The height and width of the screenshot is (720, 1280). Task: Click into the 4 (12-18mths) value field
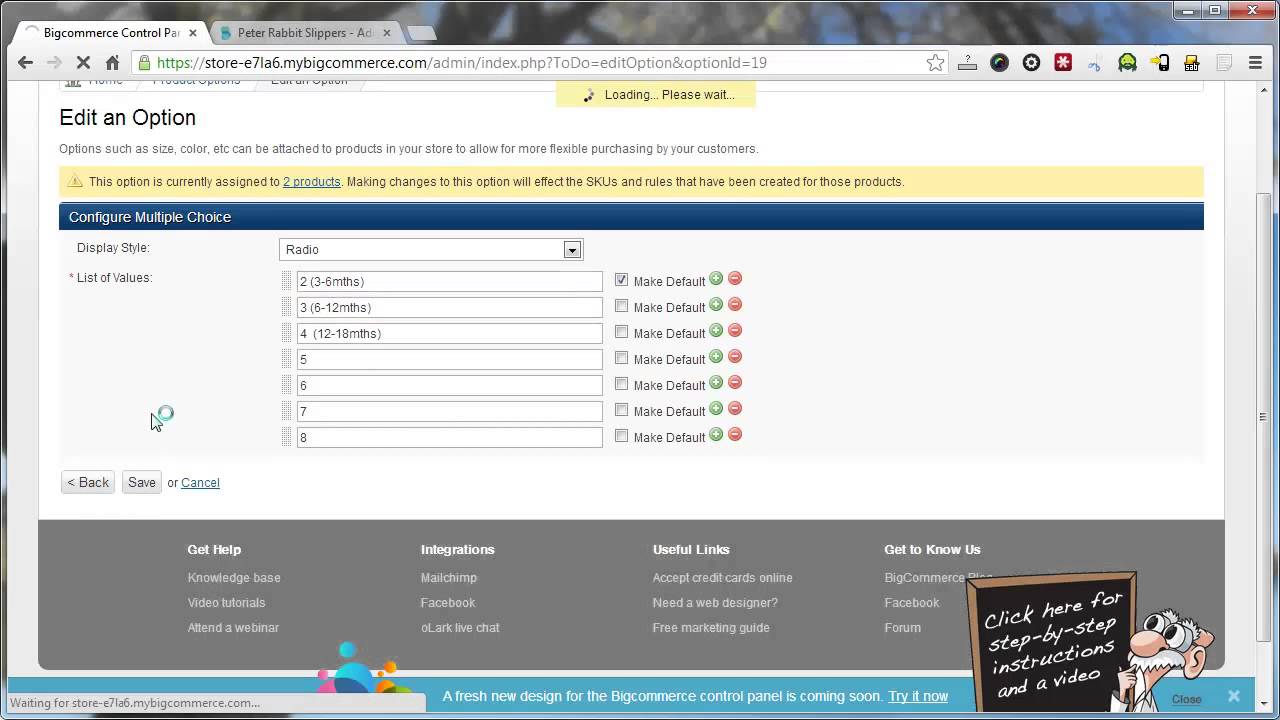click(450, 333)
